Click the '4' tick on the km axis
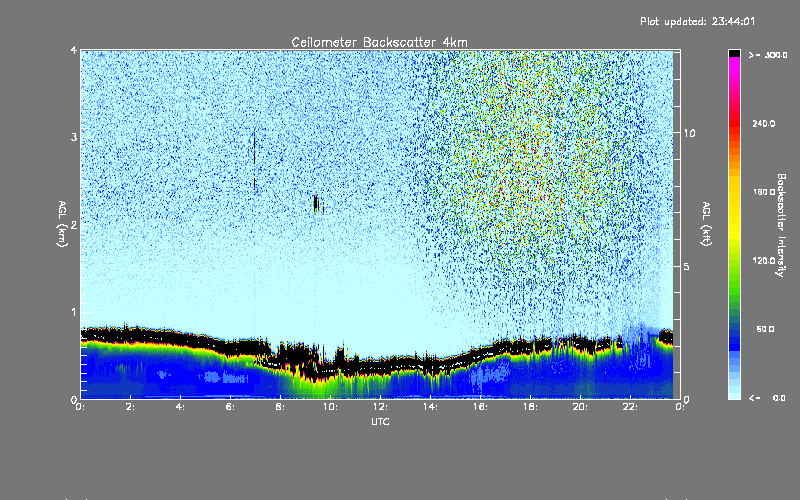The height and width of the screenshot is (500, 800). coord(74,50)
